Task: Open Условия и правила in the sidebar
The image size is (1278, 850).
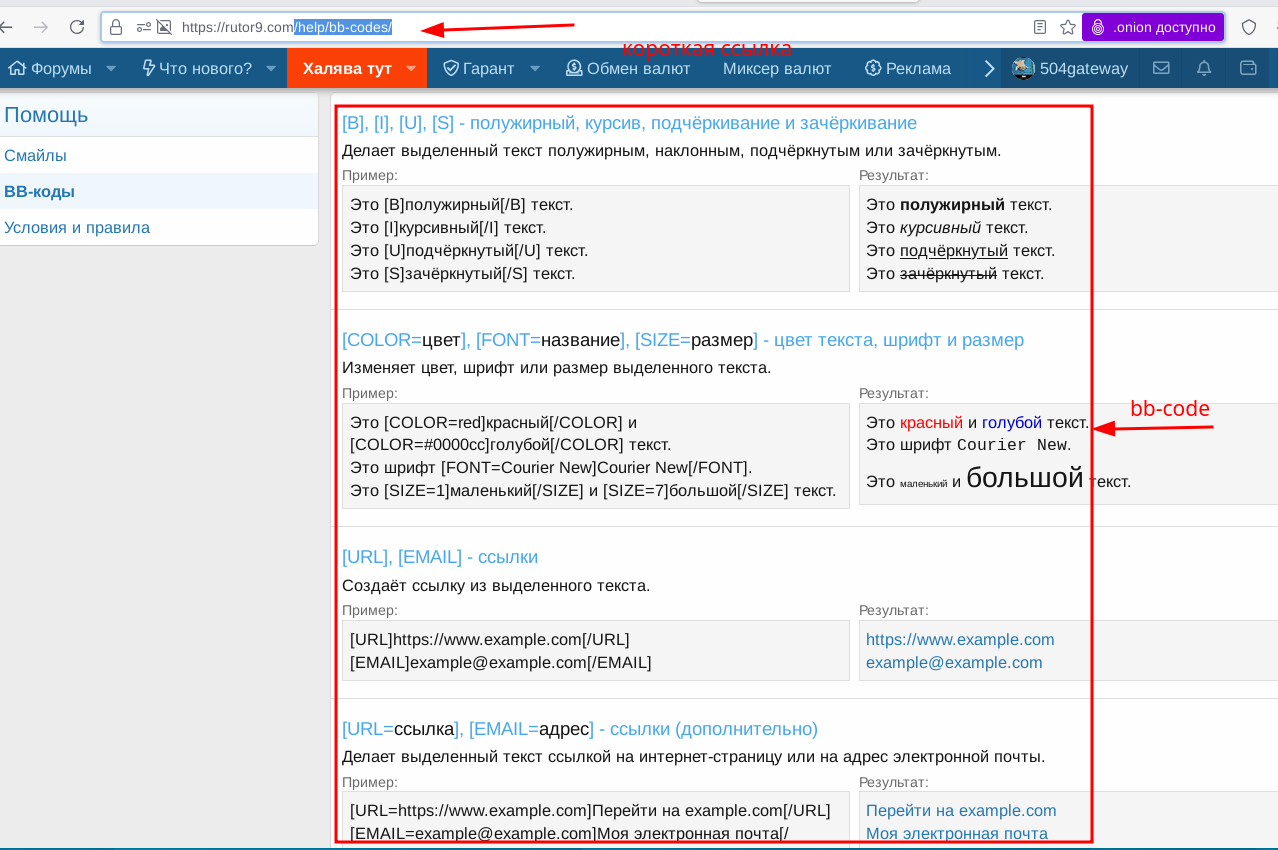Action: (77, 228)
